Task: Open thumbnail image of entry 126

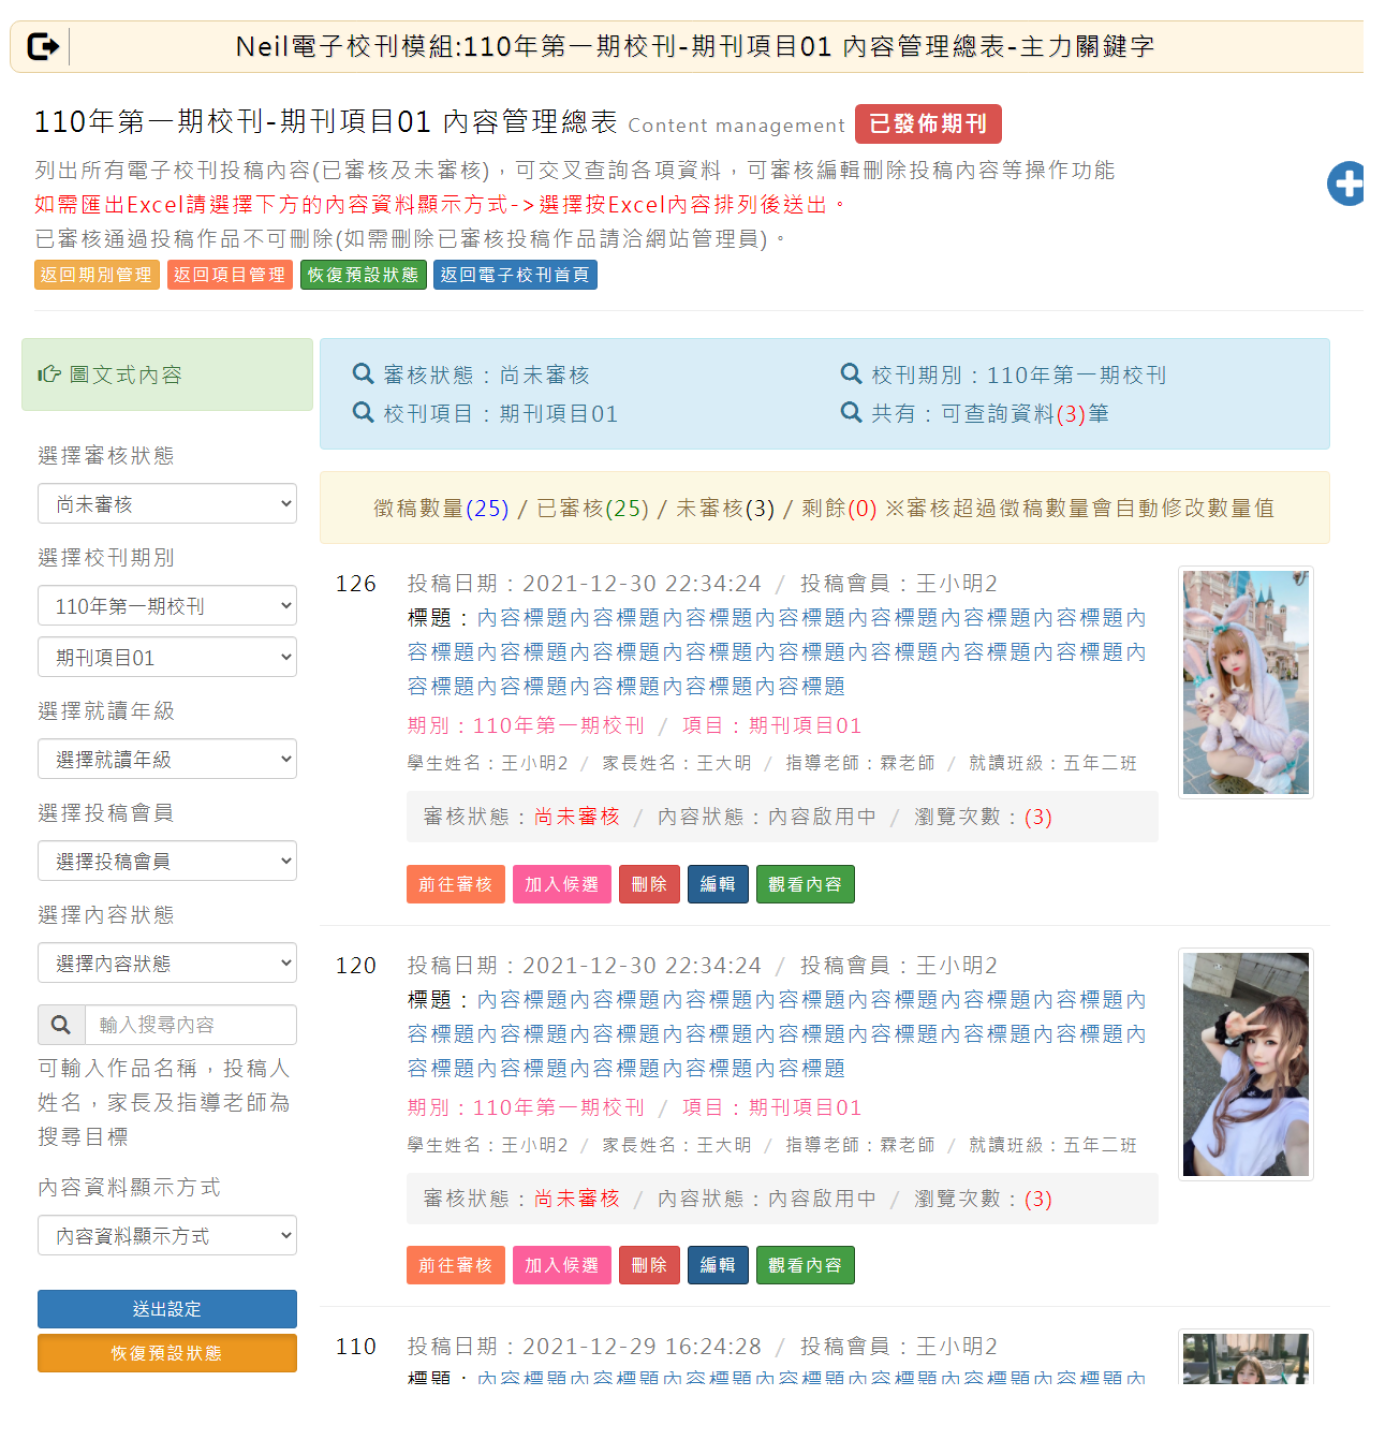Action: pyautogui.click(x=1245, y=683)
